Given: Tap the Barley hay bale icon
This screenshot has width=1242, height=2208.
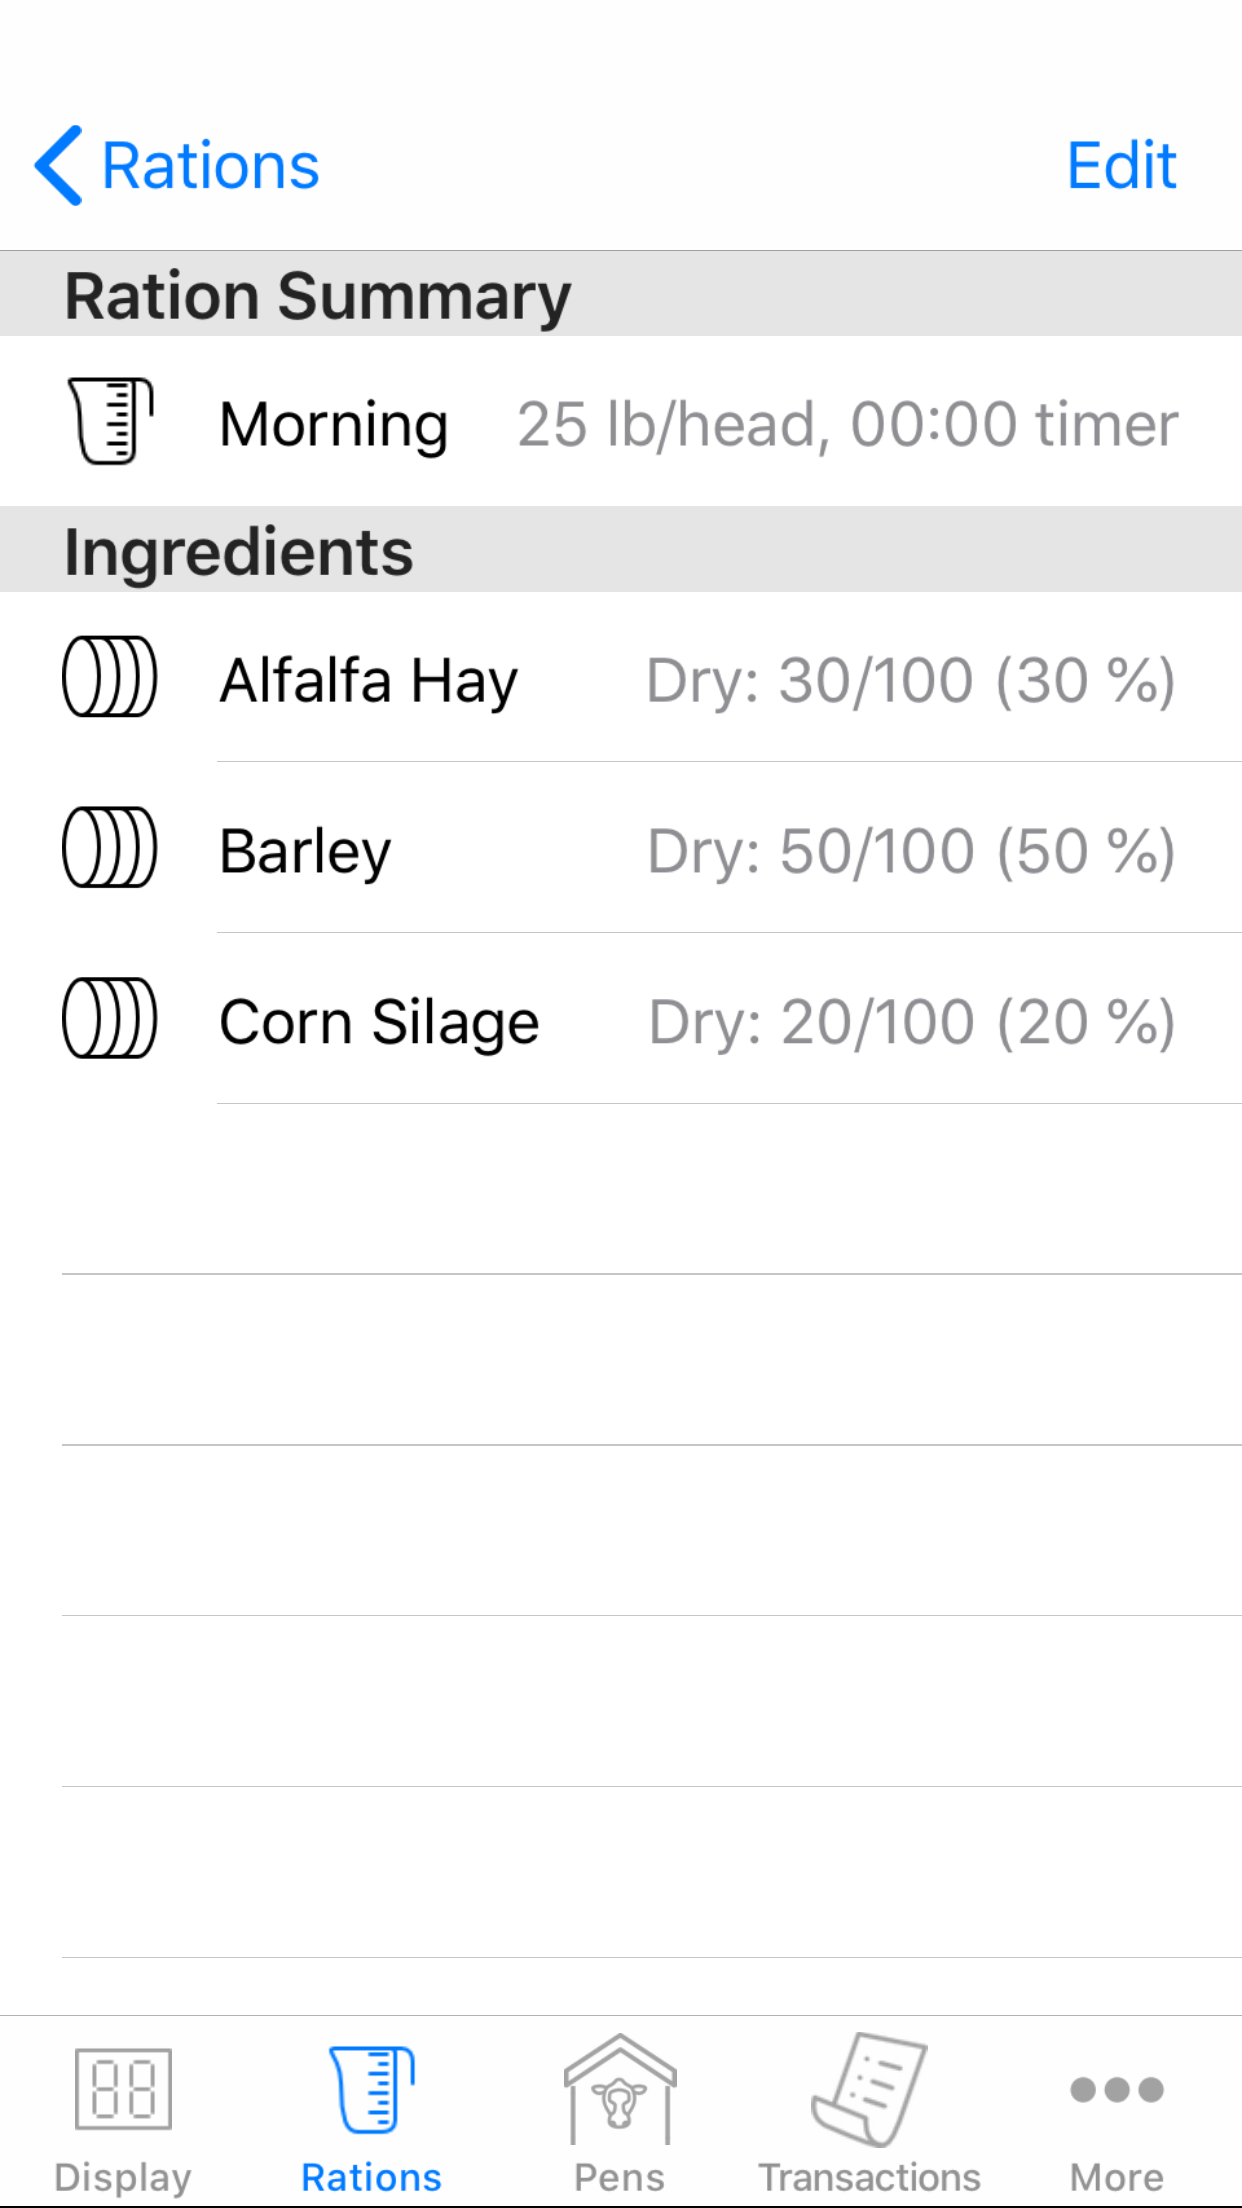Looking at the screenshot, I should pyautogui.click(x=109, y=848).
